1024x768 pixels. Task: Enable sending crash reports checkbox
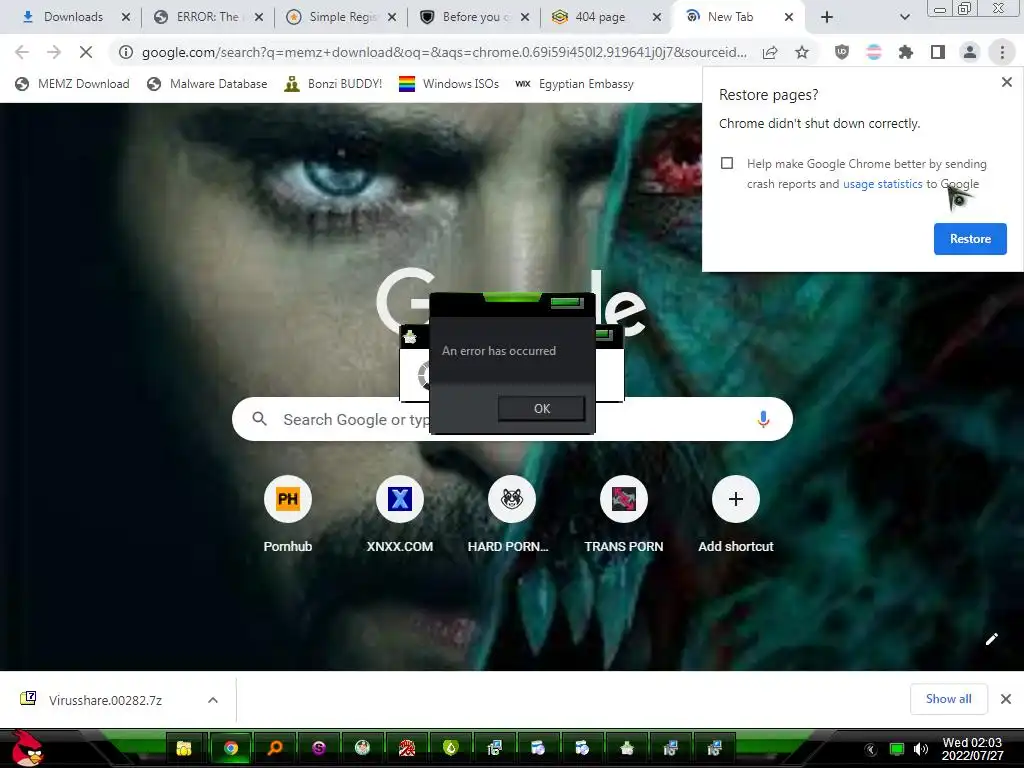tap(727, 163)
